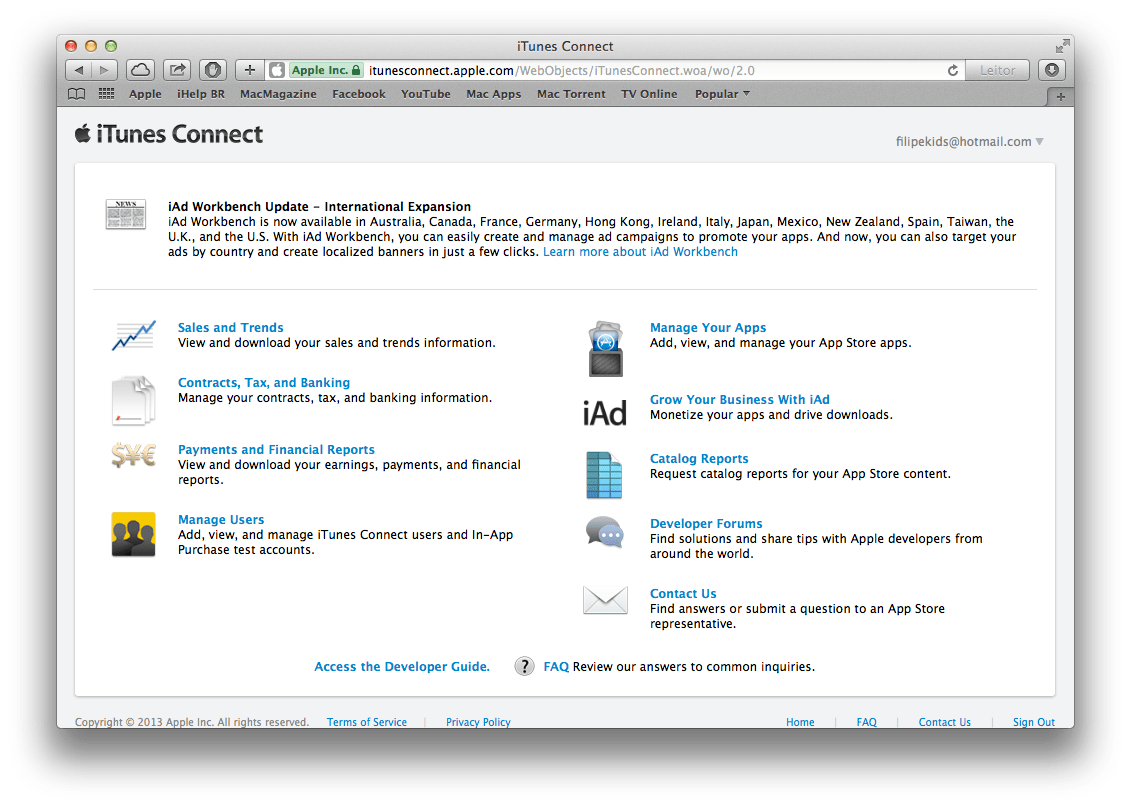This screenshot has width=1131, height=807.
Task: Click the Apple Inc. secure certificate badge
Action: [326, 70]
